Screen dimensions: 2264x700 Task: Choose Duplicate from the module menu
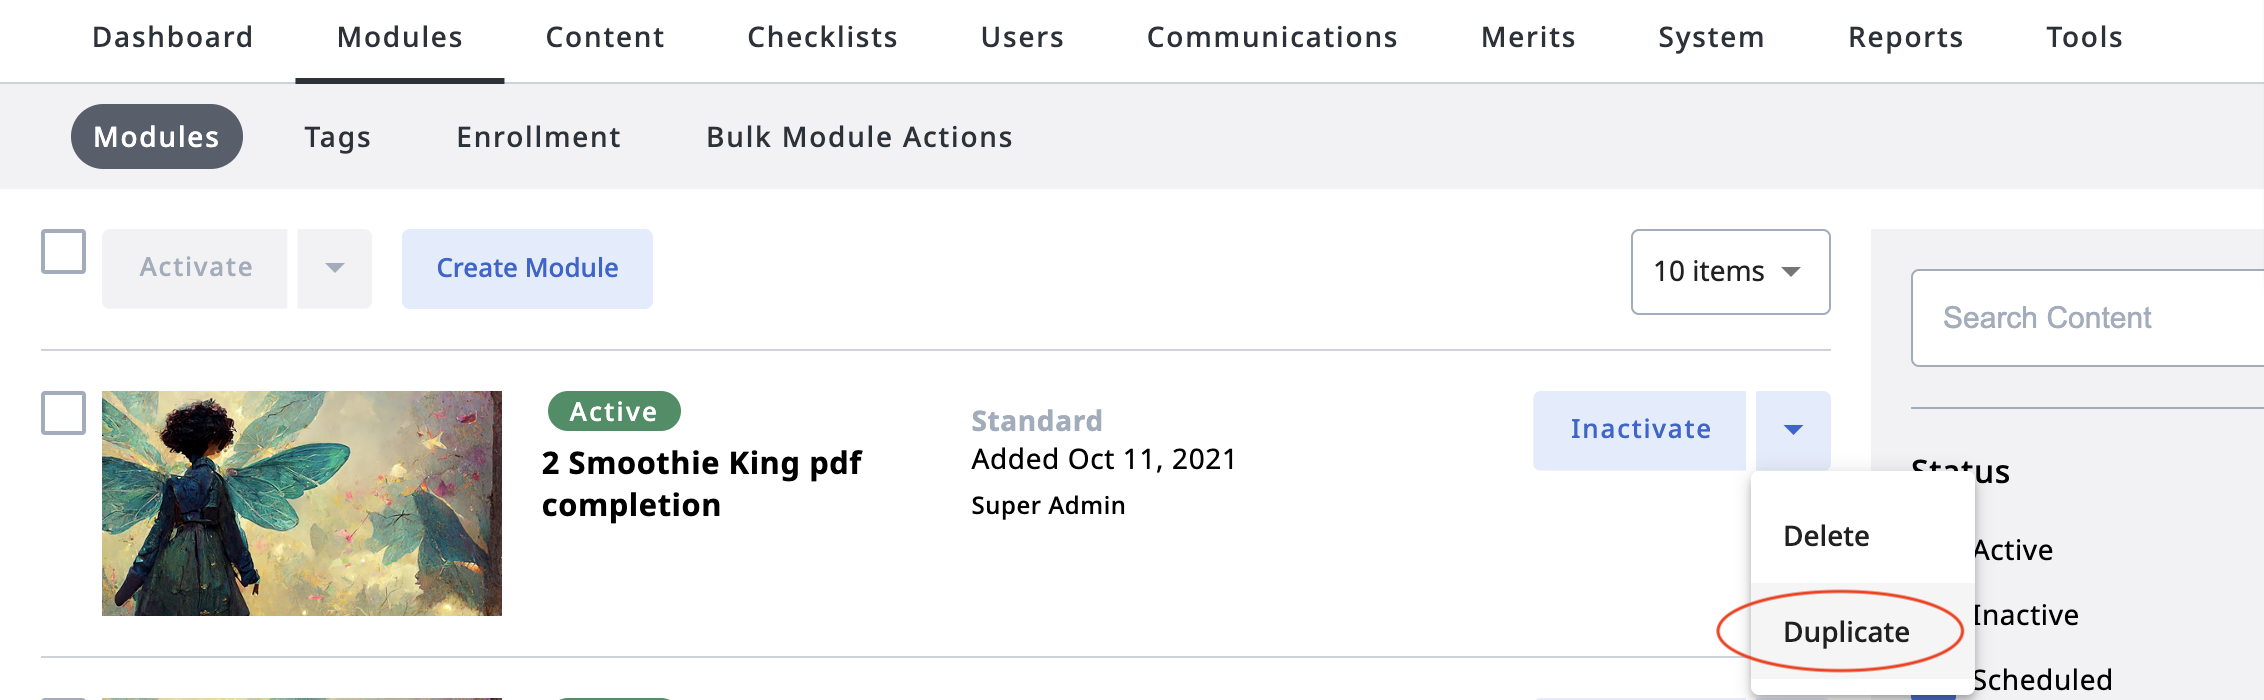tap(1846, 632)
